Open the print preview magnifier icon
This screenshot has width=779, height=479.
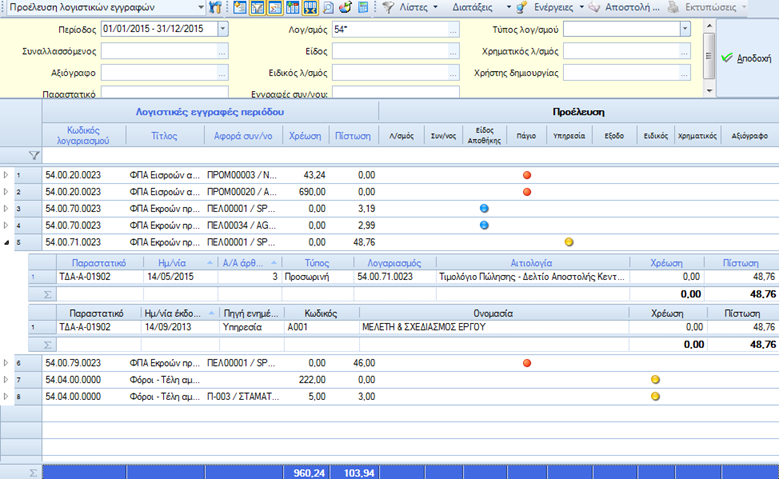coord(328,7)
